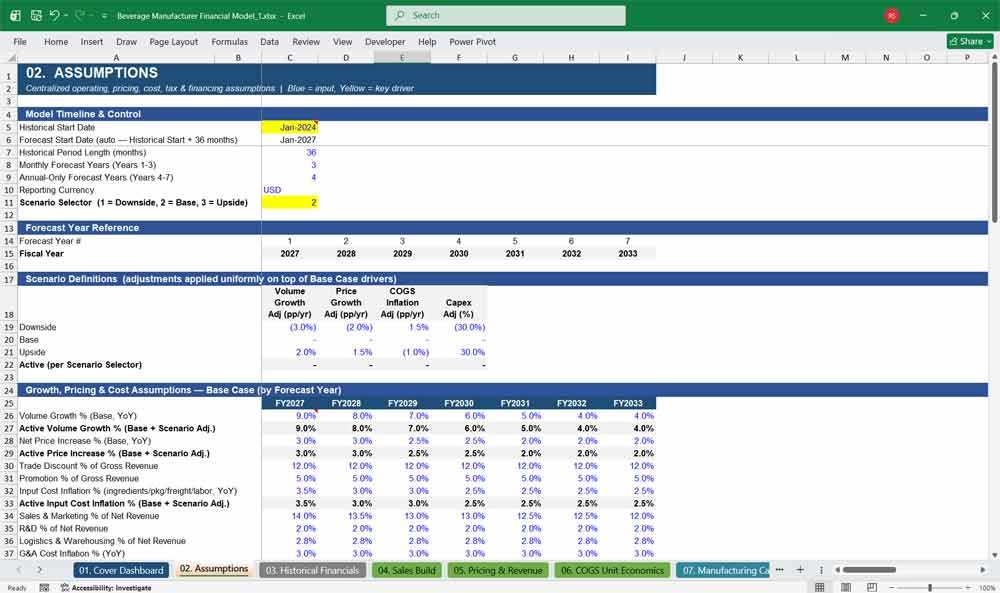Select column K header

coord(740,57)
